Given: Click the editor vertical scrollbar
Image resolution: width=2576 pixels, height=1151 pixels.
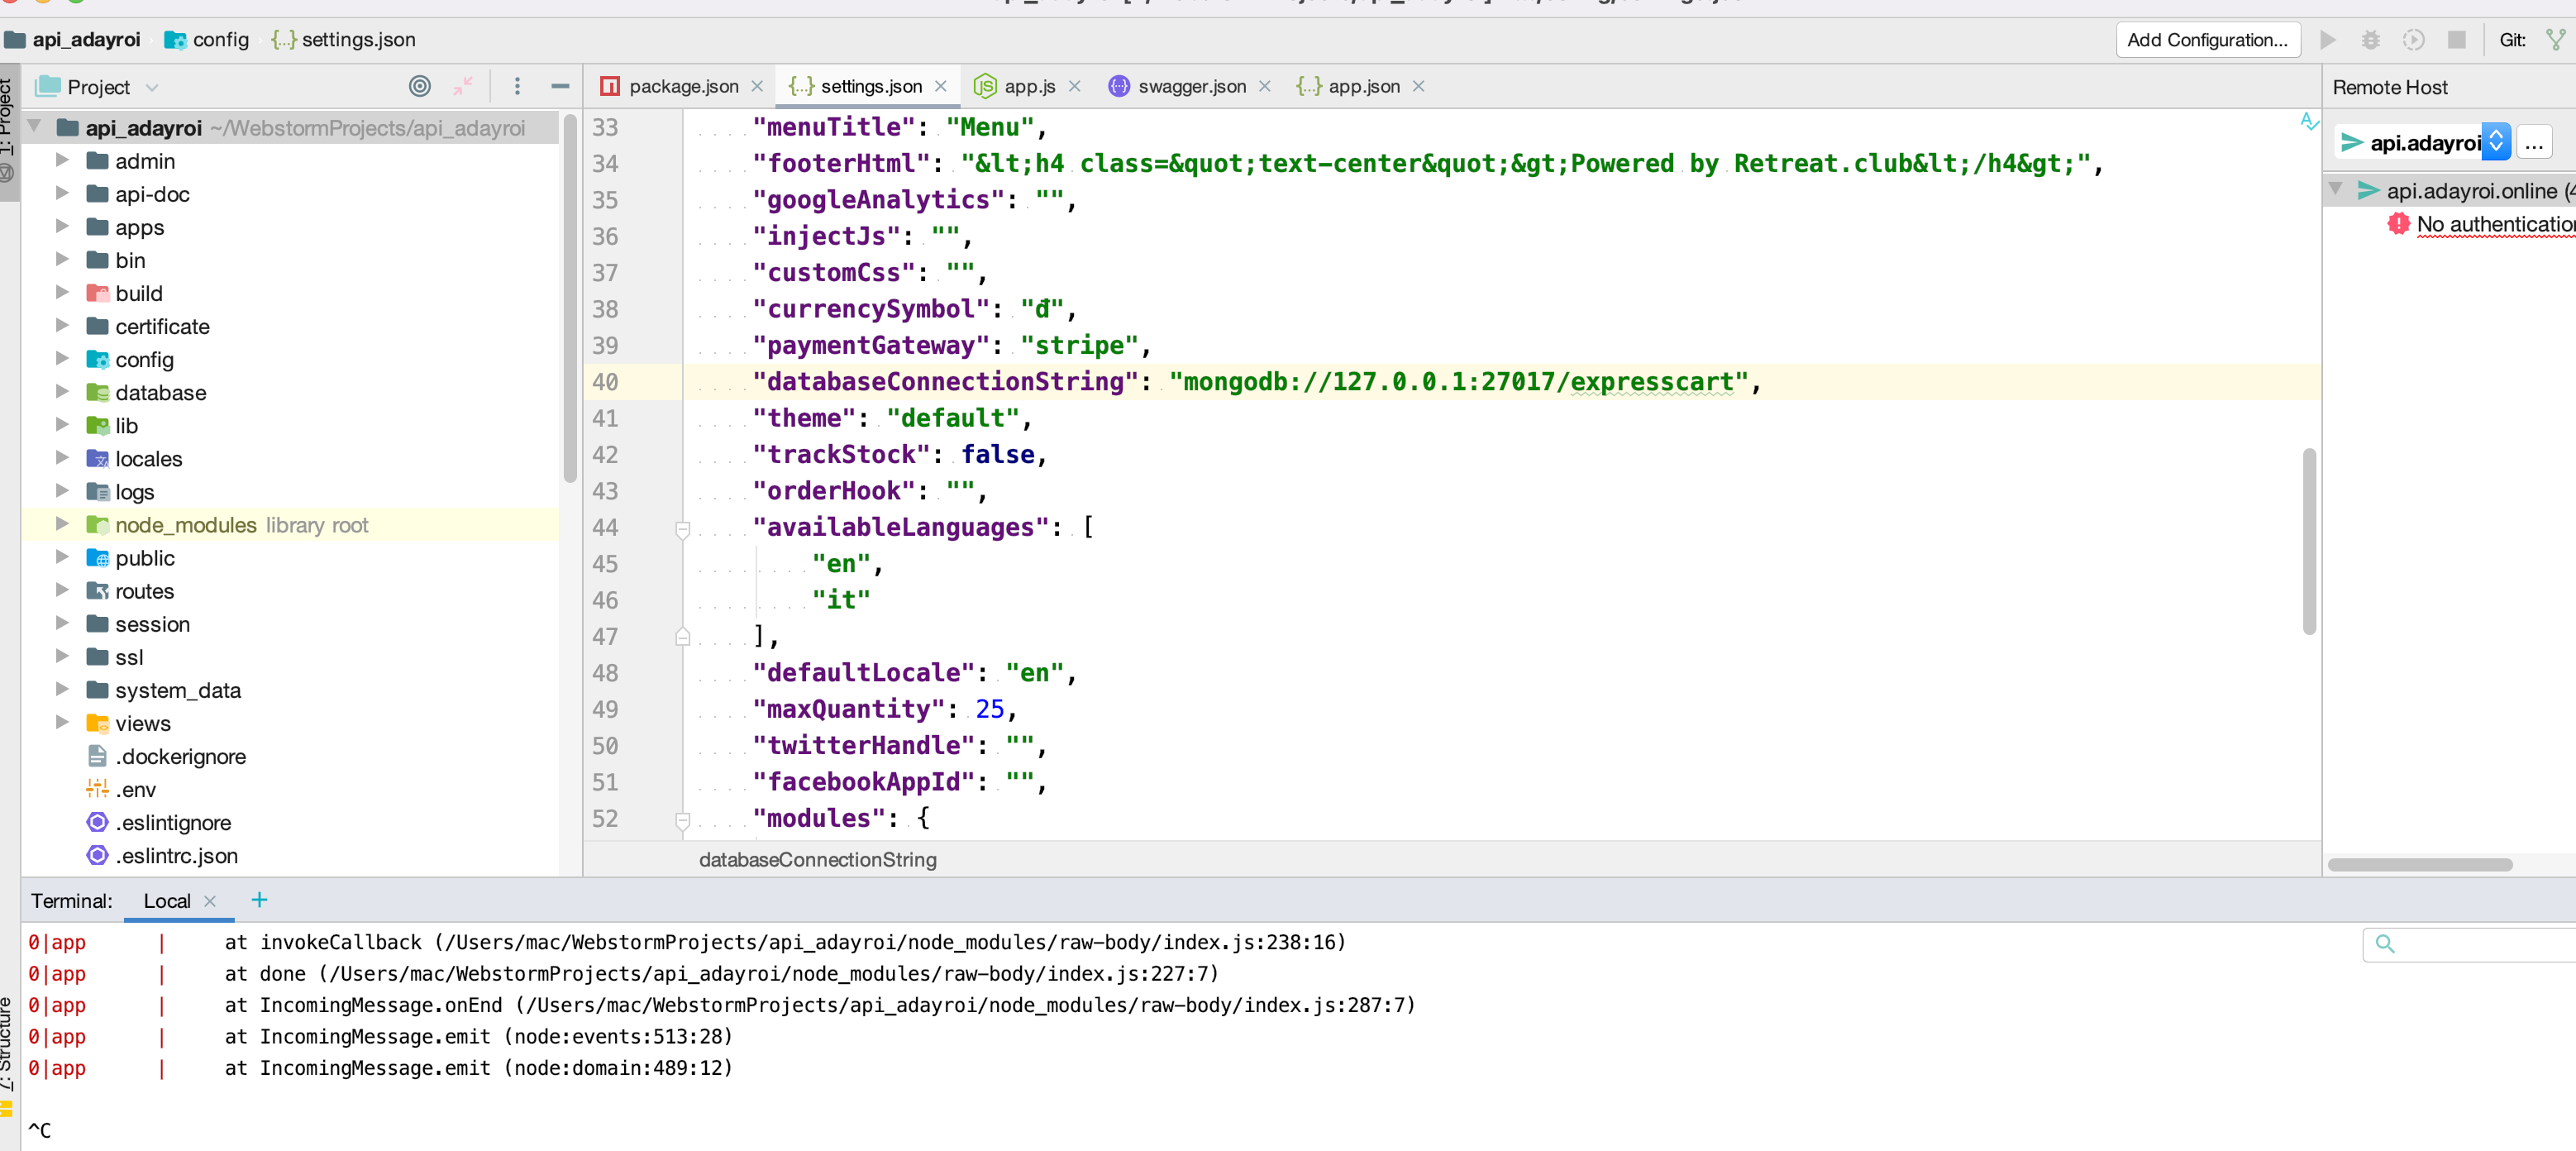Looking at the screenshot, I should pyautogui.click(x=2309, y=541).
